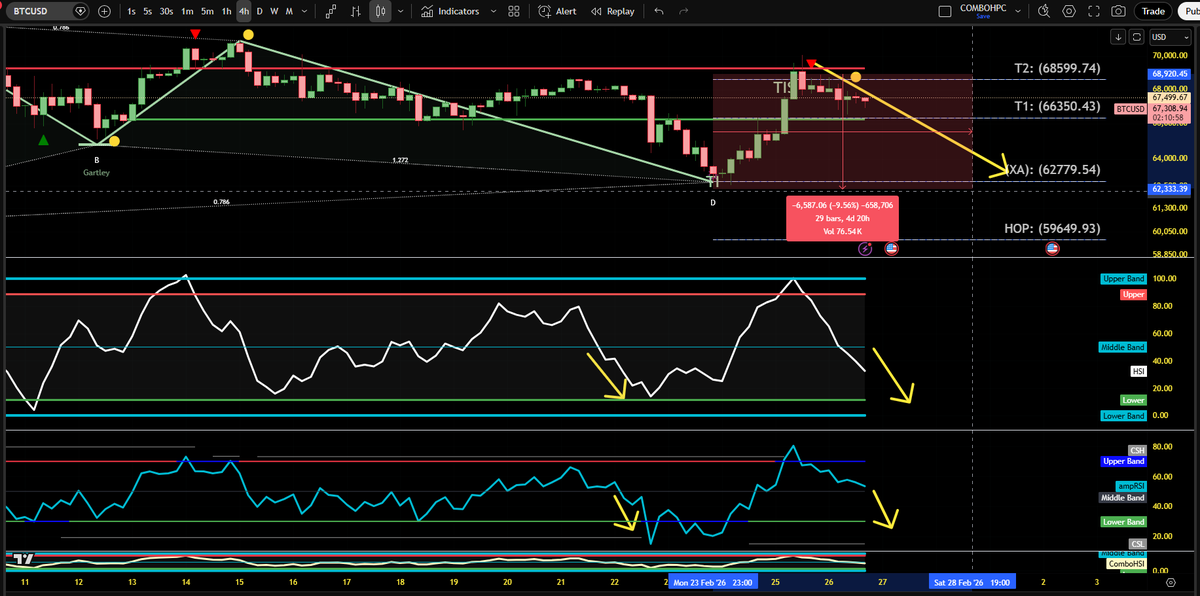This screenshot has height=596, width=1200.
Task: Click the red down triangle marker near 14
Action: coord(194,34)
